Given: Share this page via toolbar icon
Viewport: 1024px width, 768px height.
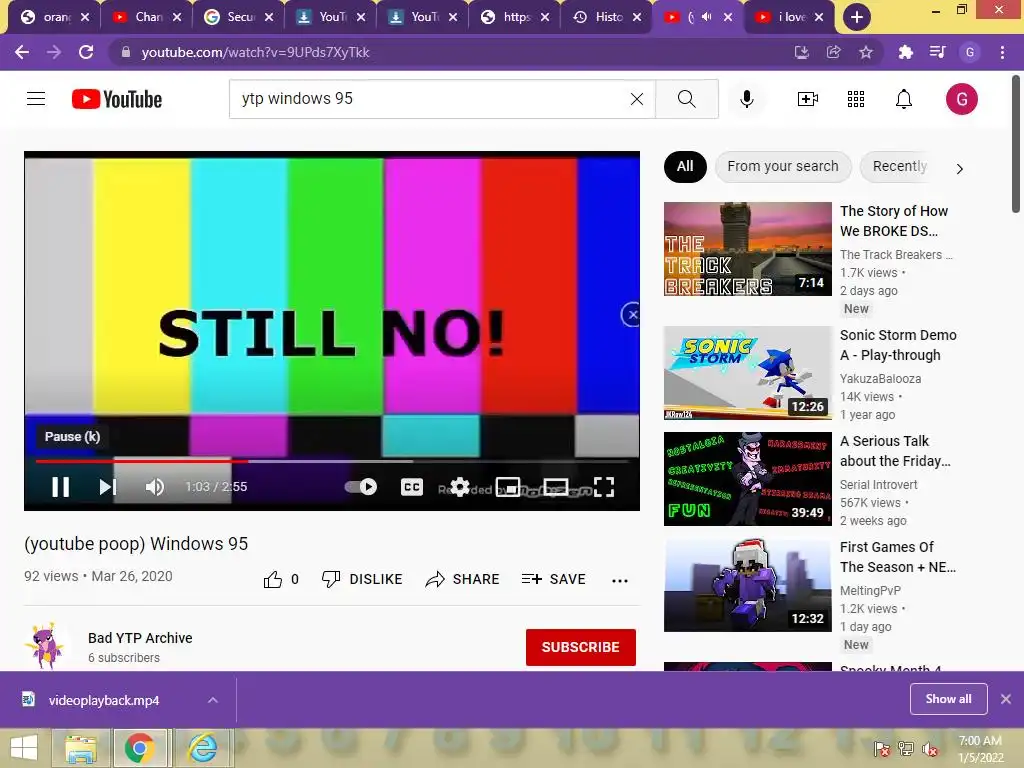Looking at the screenshot, I should click(833, 52).
